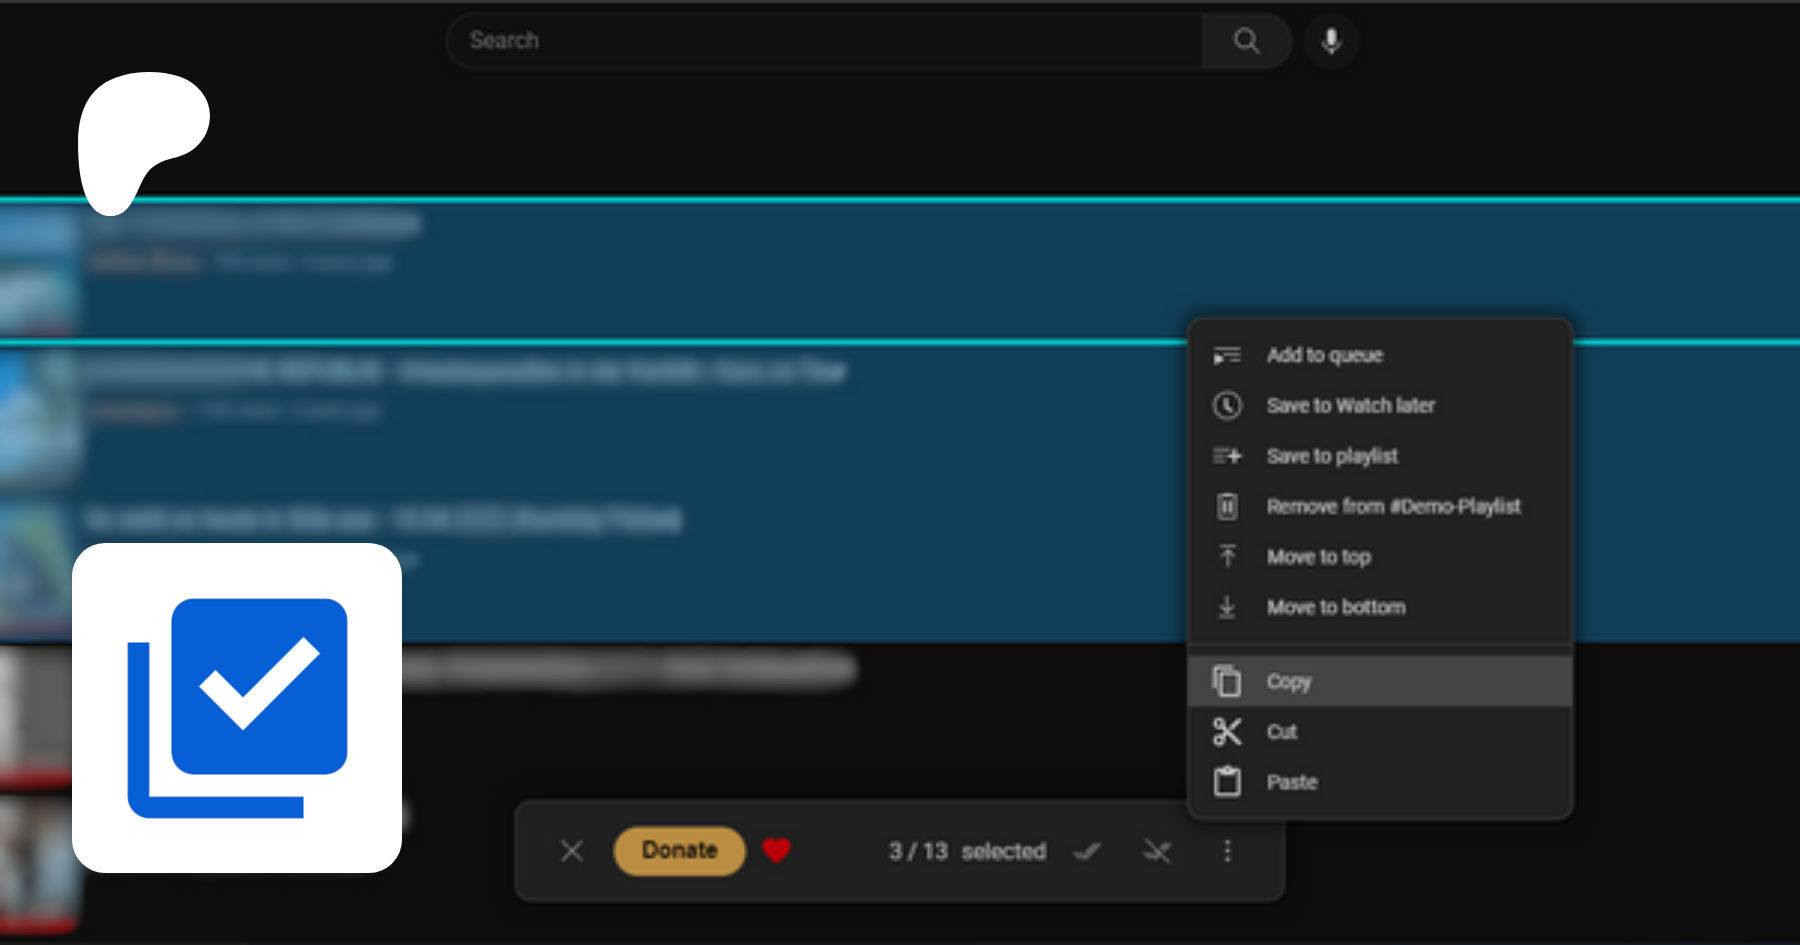
Task: Select all videos with the checkmark icon
Action: click(x=1087, y=851)
